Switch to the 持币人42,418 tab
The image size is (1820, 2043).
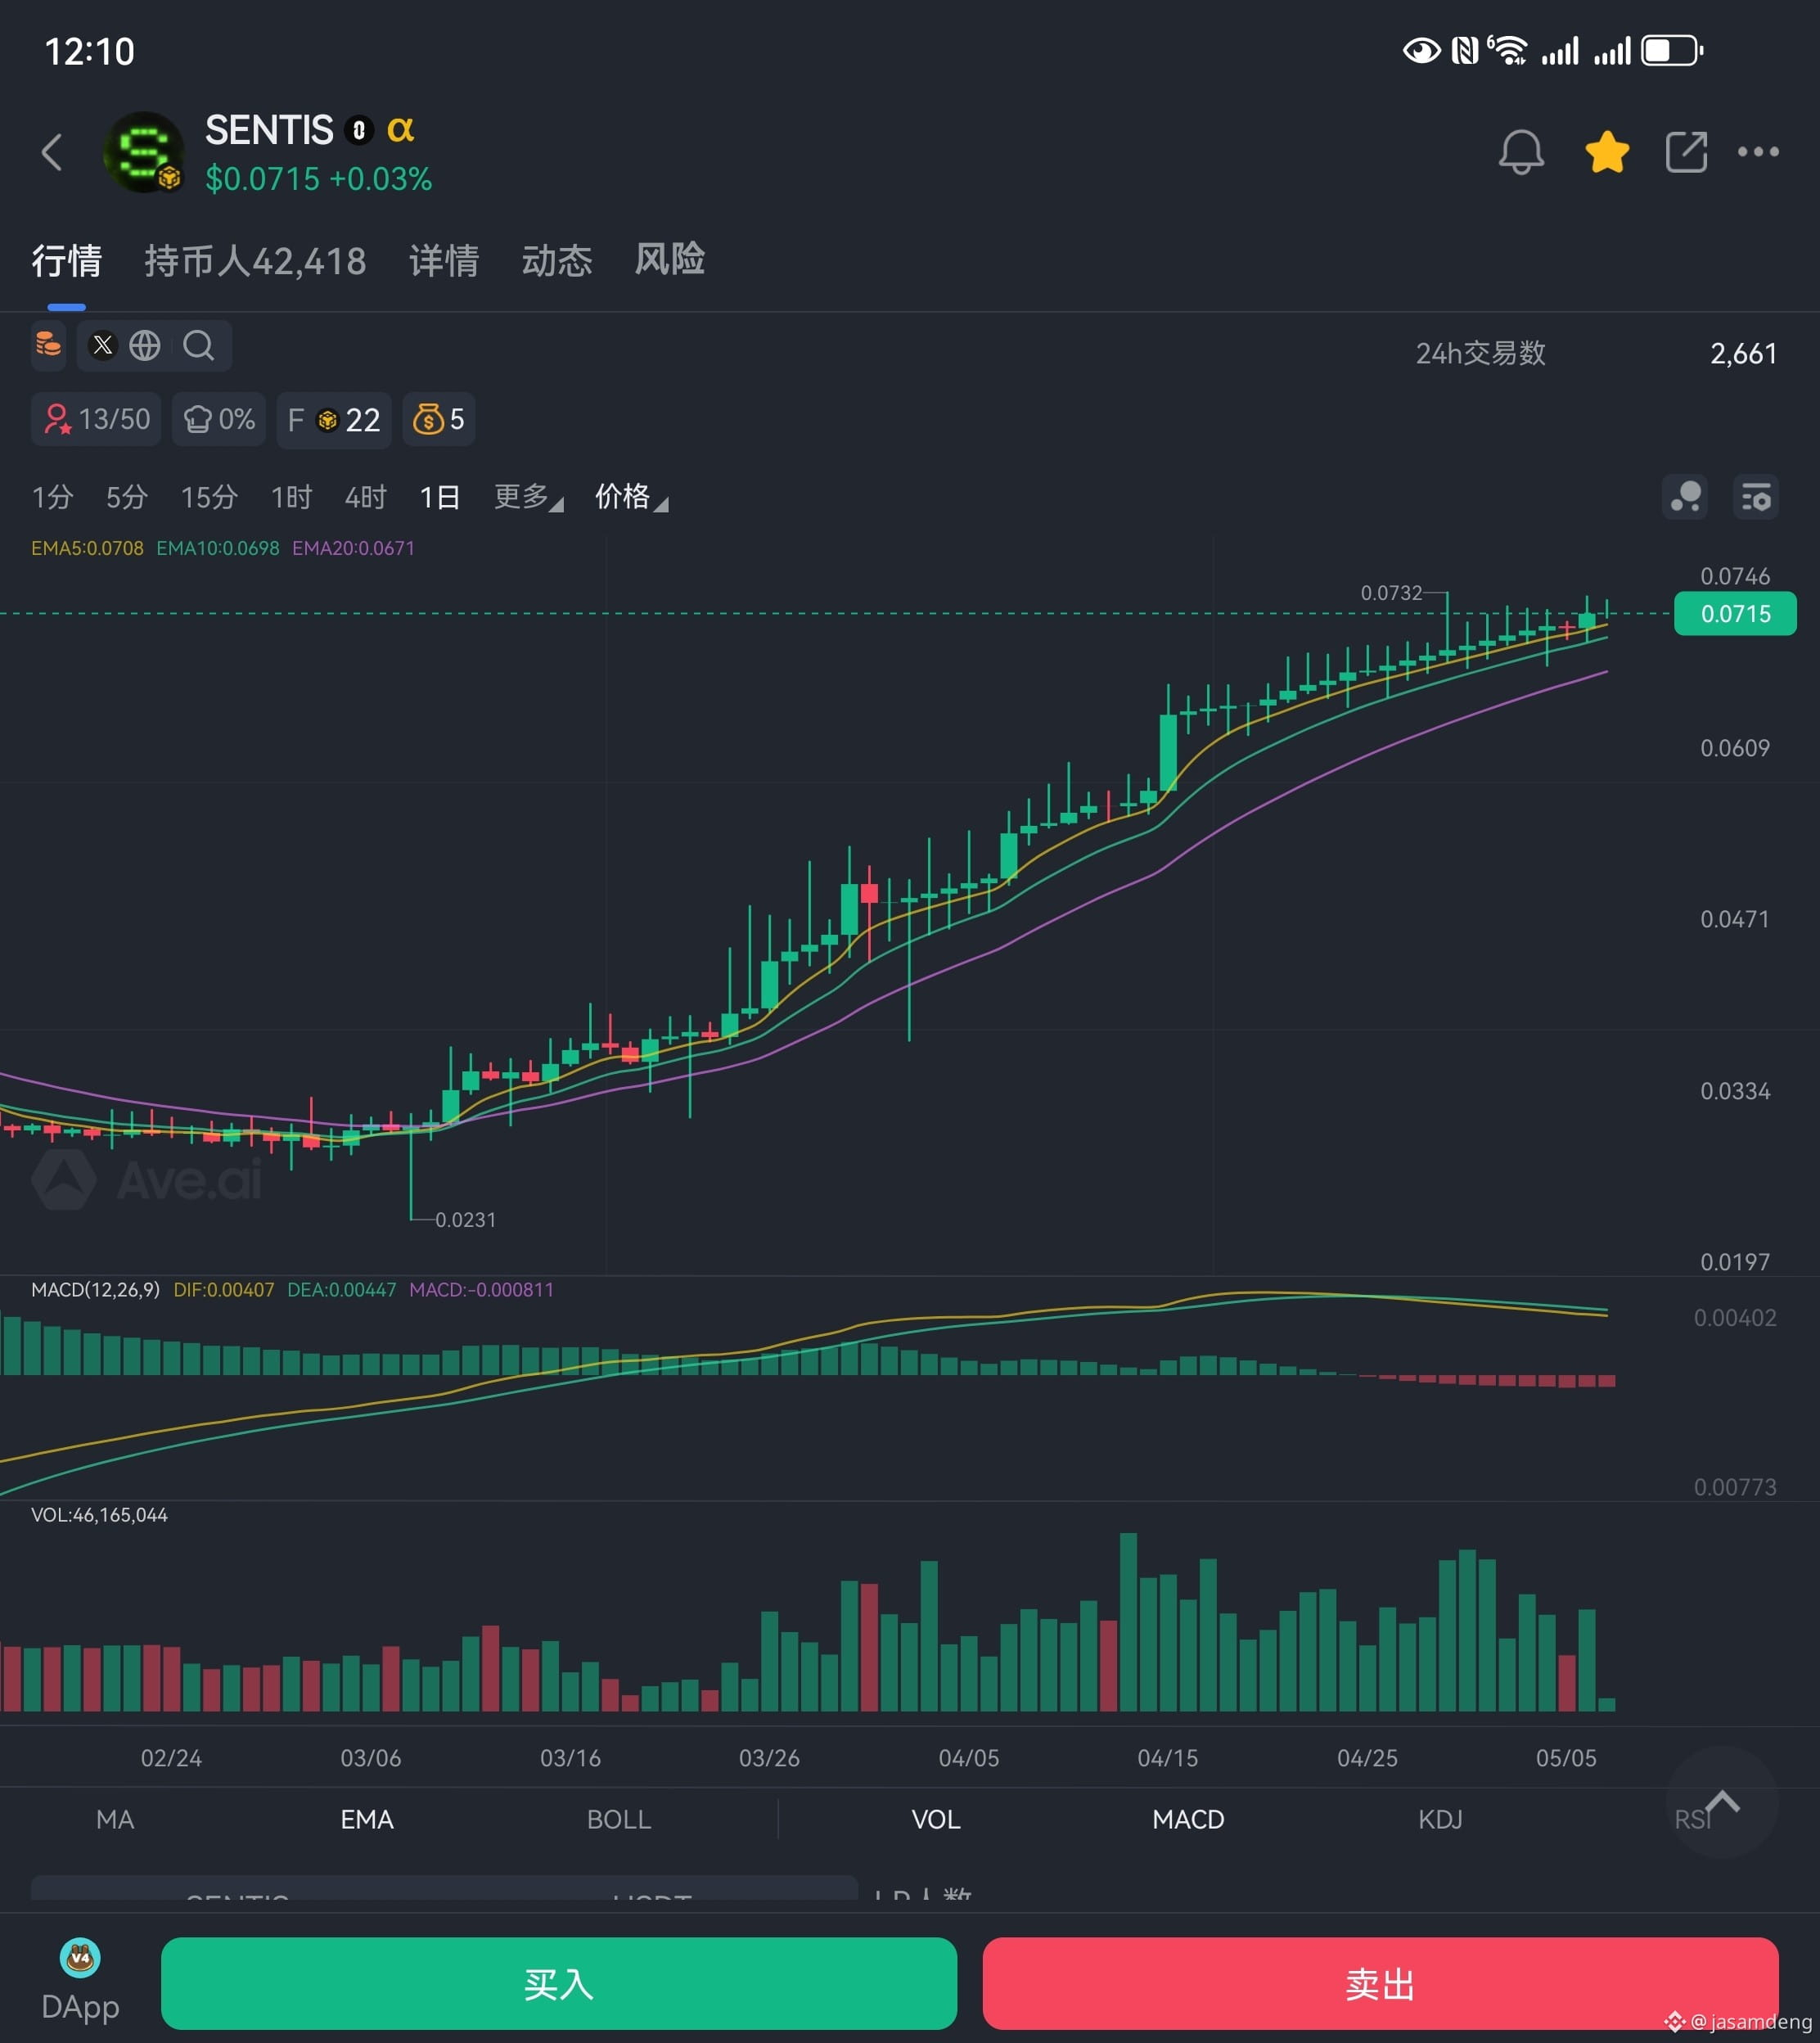click(x=255, y=261)
